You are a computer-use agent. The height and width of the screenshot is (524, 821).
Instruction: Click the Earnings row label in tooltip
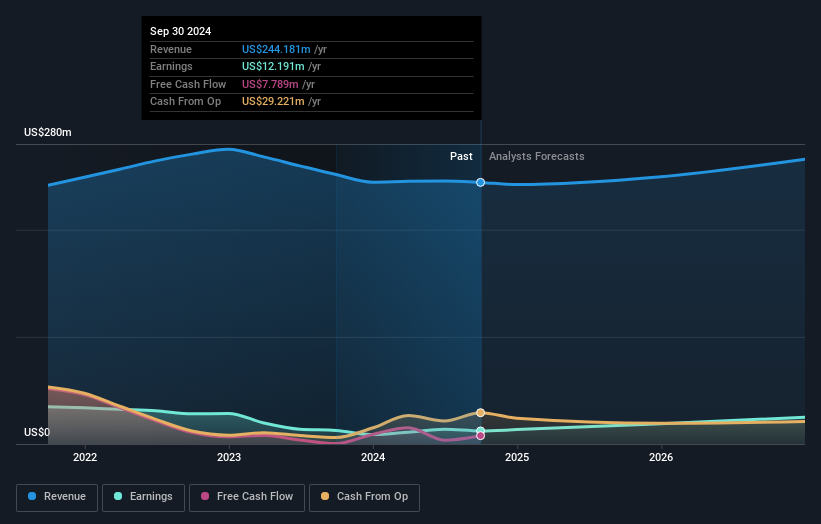pyautogui.click(x=171, y=66)
